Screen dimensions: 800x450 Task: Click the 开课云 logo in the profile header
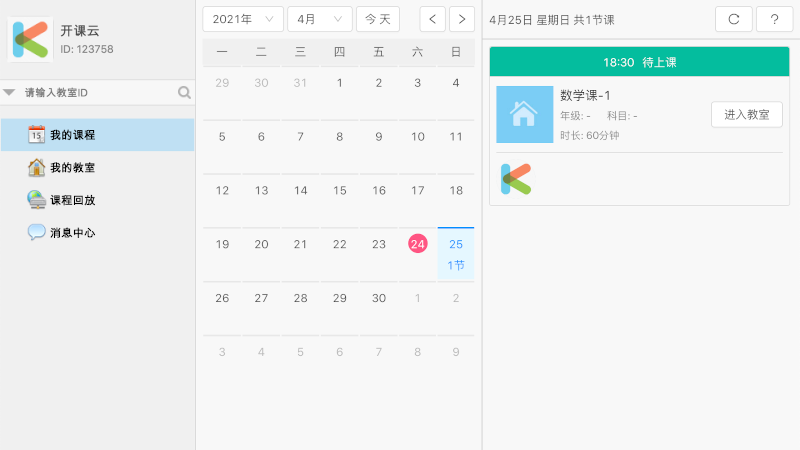[x=31, y=39]
